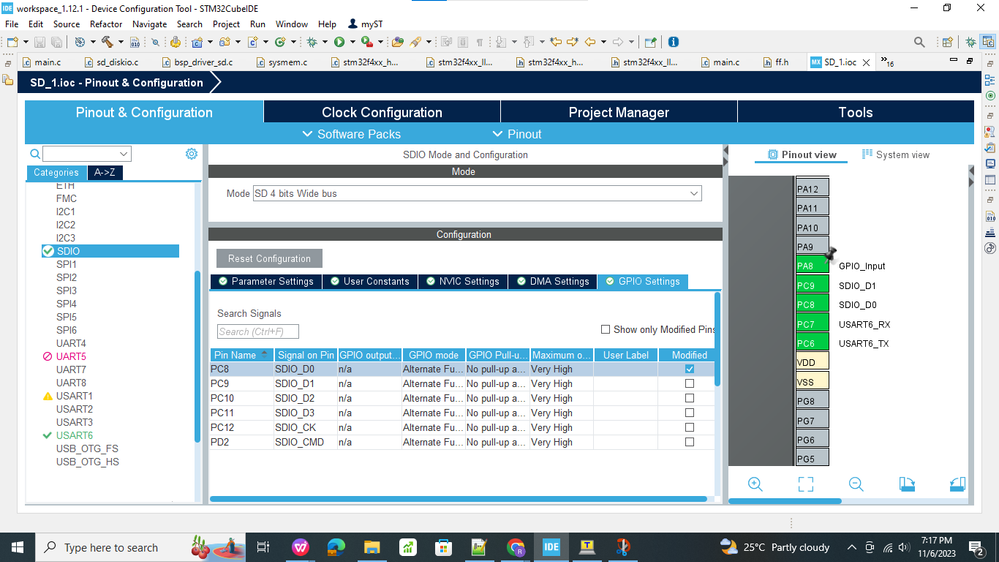This screenshot has width=999, height=562.
Task: Click the Zoom out pinout icon
Action: pos(856,484)
